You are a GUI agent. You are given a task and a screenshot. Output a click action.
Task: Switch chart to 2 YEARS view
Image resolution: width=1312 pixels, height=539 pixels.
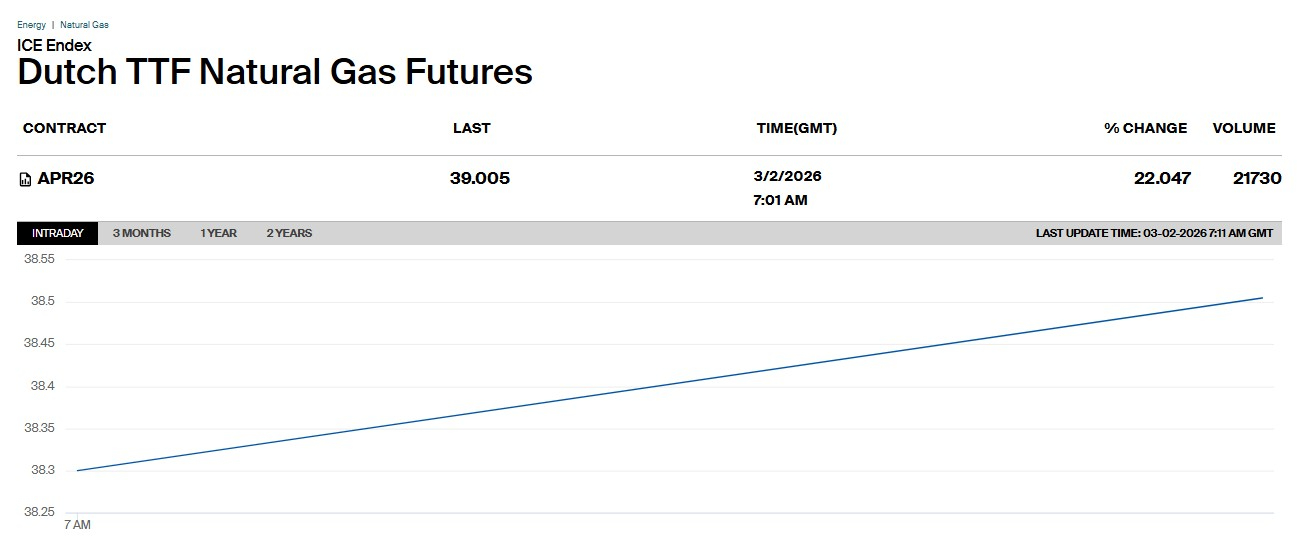pyautogui.click(x=289, y=233)
